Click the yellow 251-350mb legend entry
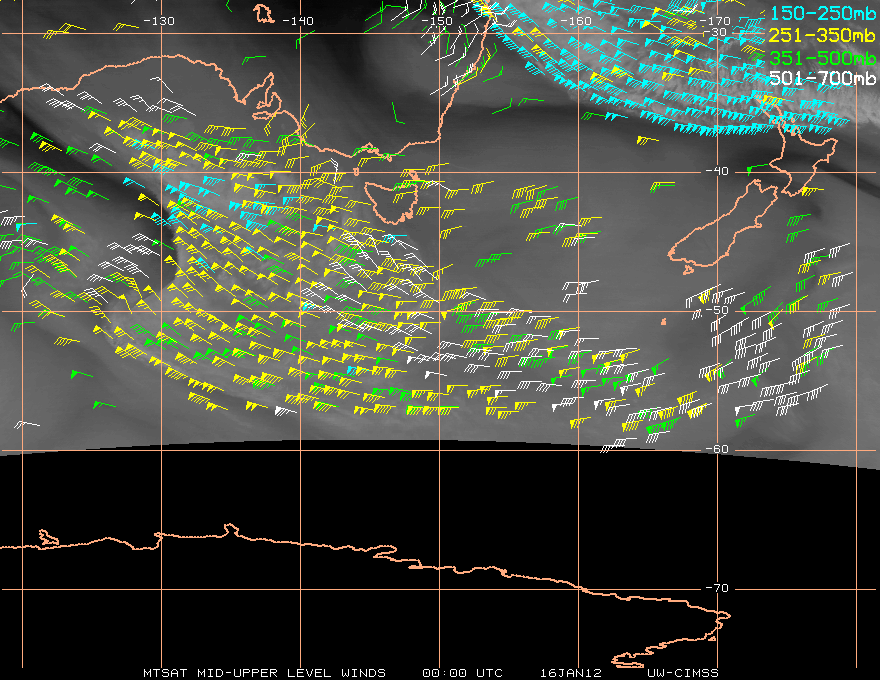Viewport: 880px width, 680px height. coord(821,36)
